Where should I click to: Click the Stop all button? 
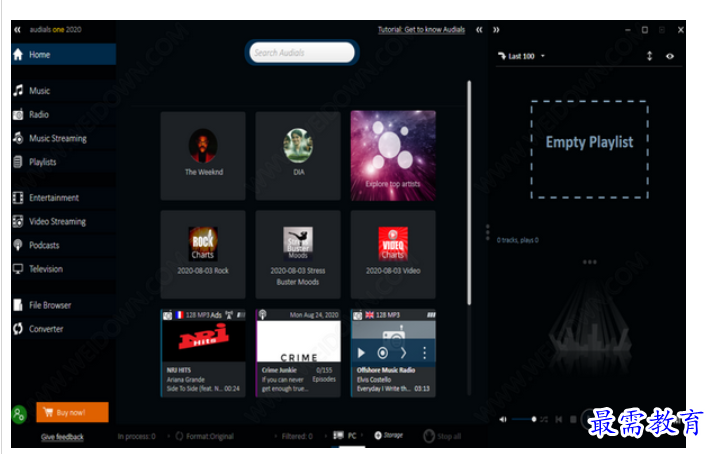coord(442,436)
